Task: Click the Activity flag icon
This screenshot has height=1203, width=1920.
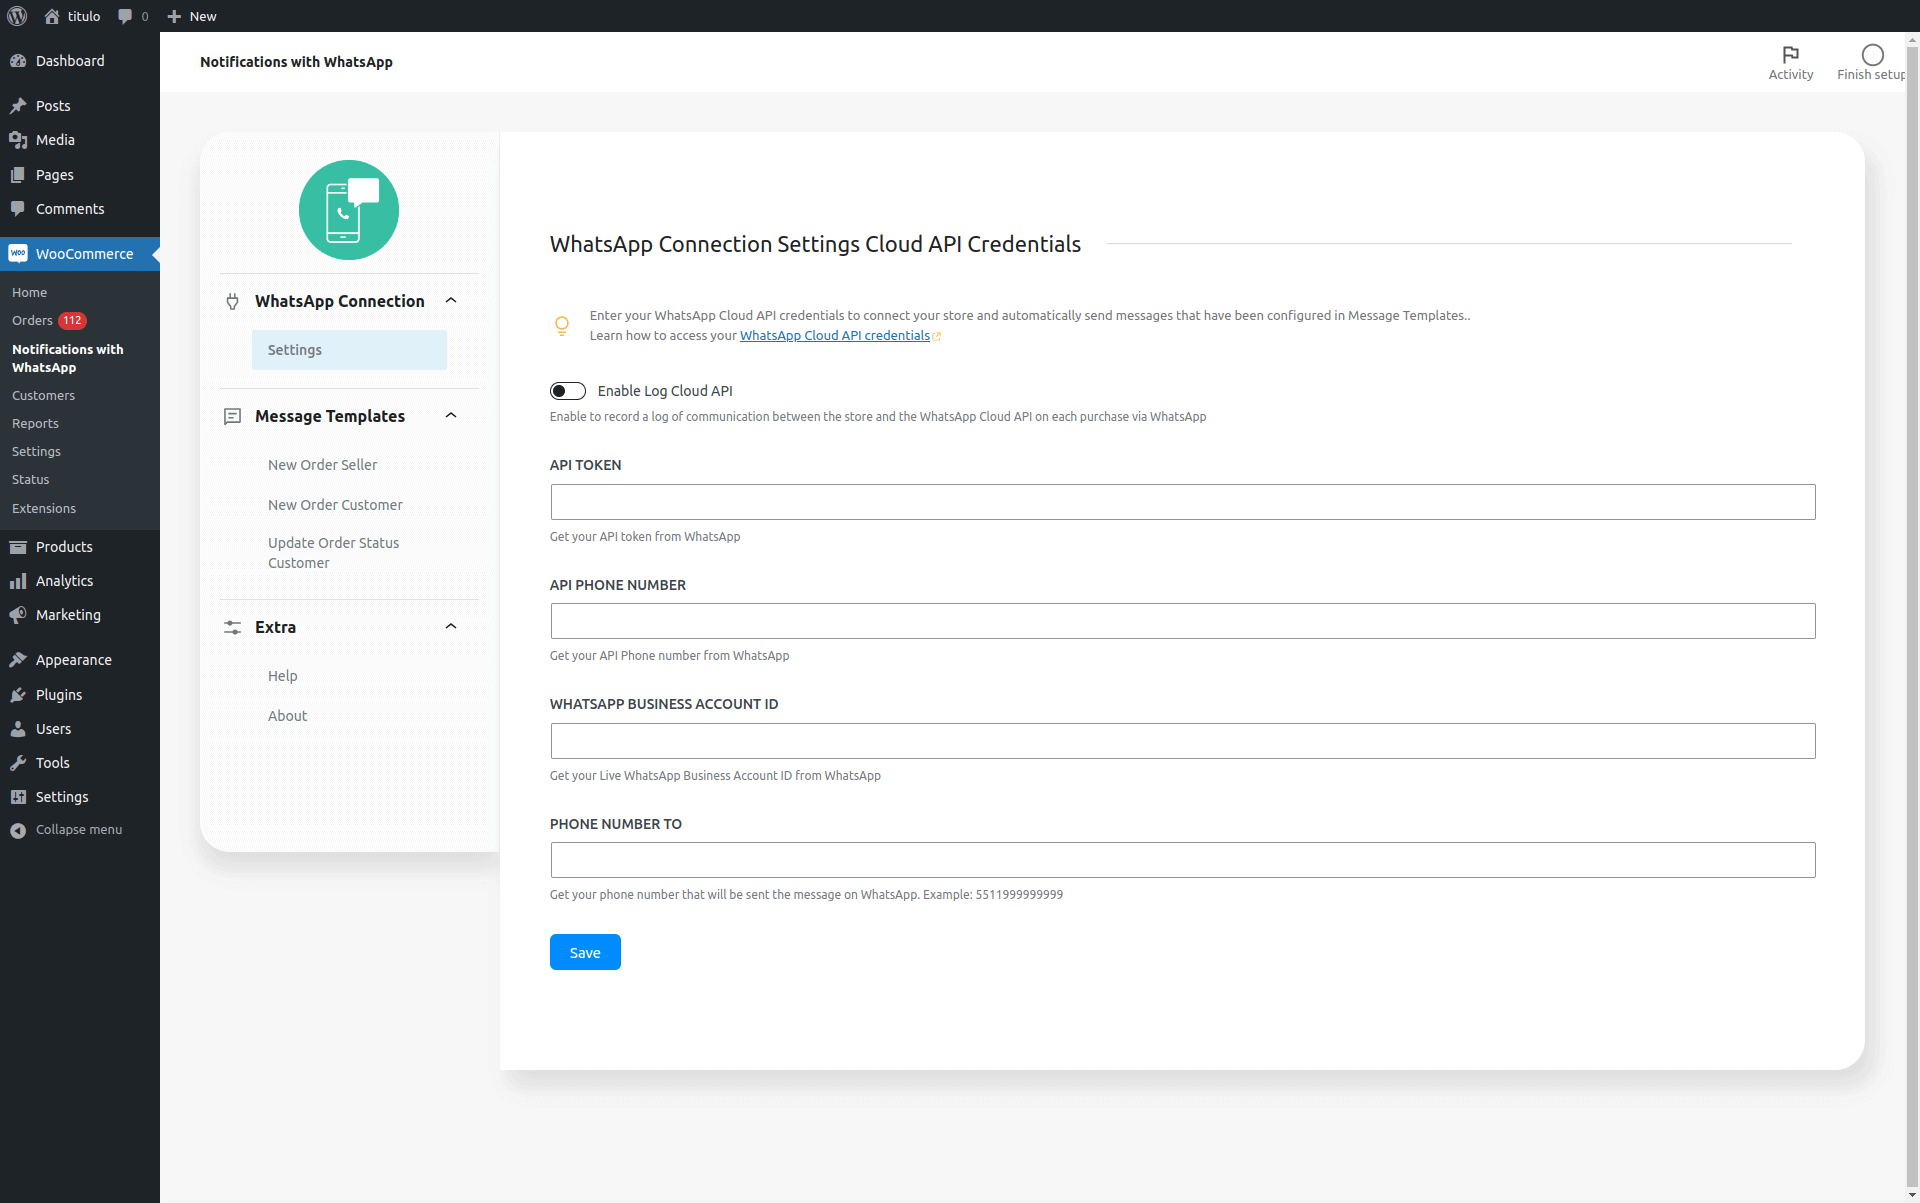Action: coord(1790,55)
